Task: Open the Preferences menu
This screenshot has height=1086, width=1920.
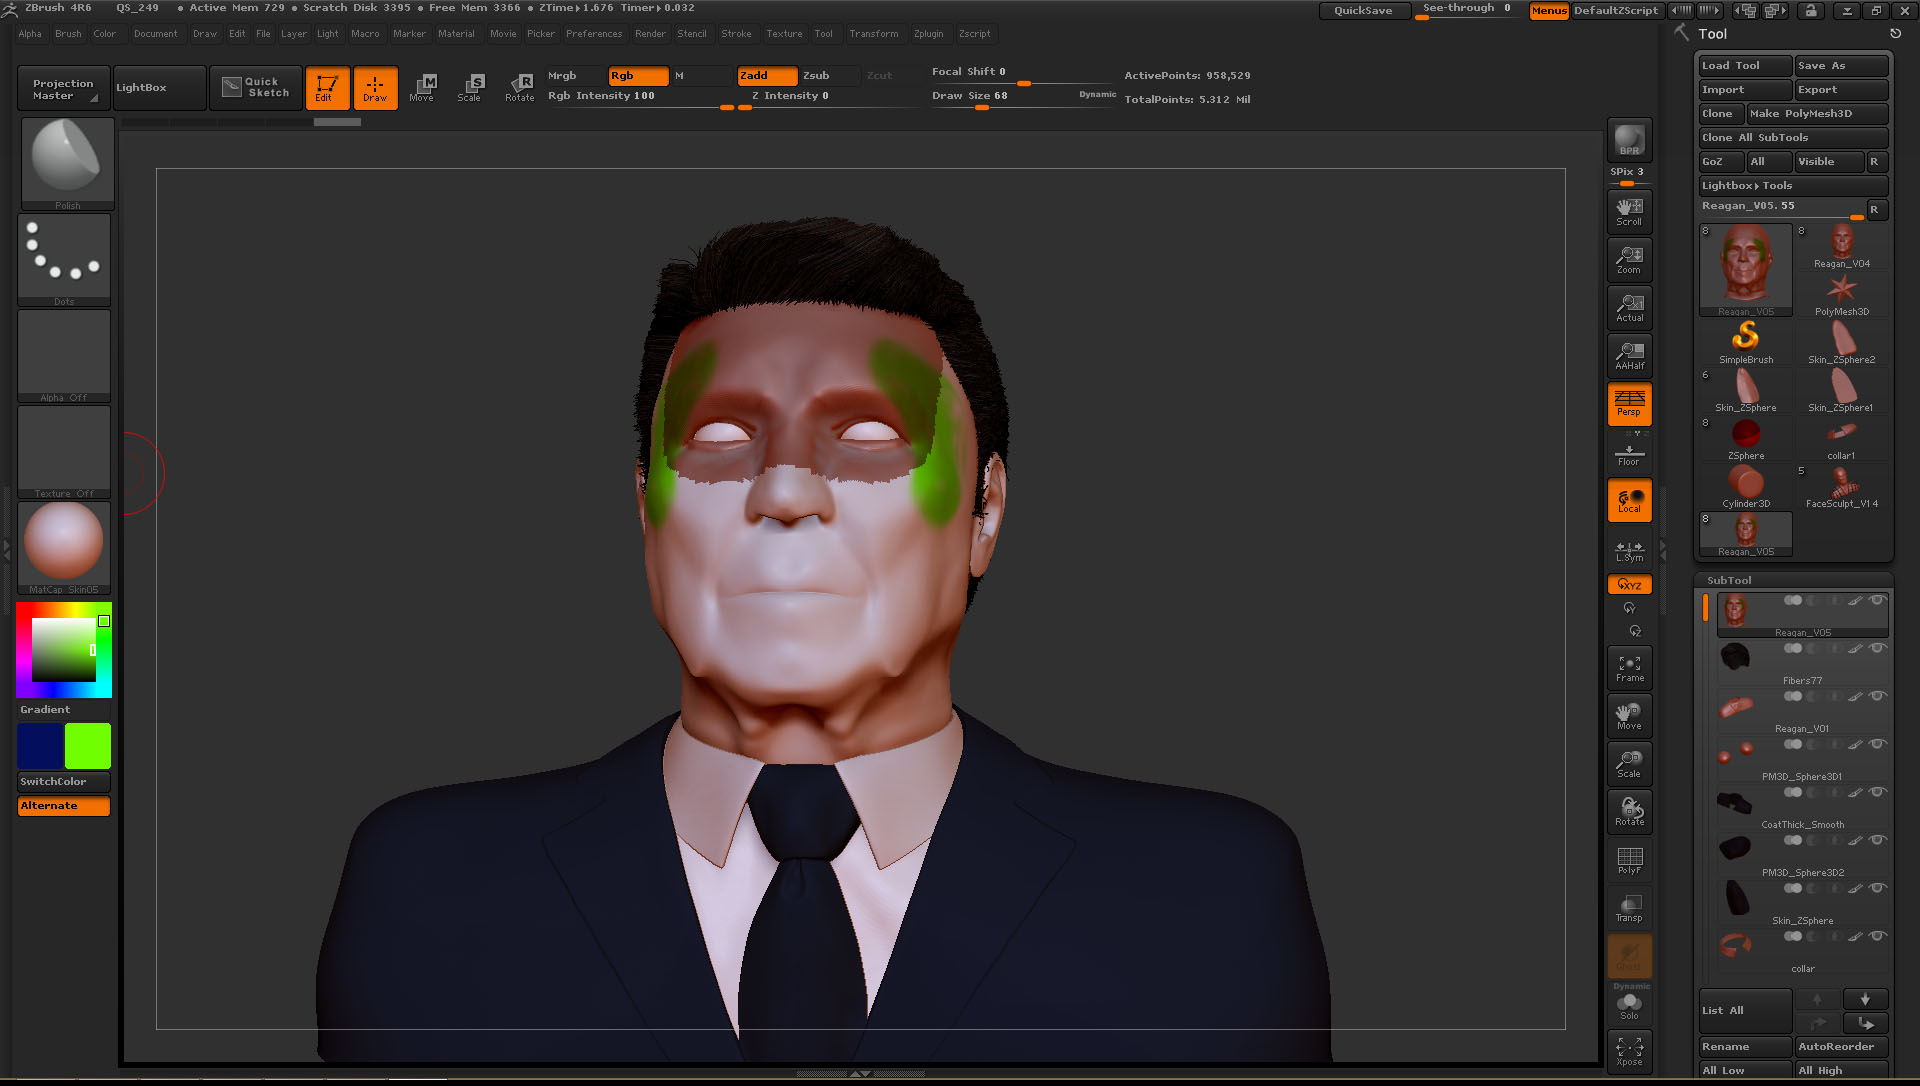Action: coord(594,33)
